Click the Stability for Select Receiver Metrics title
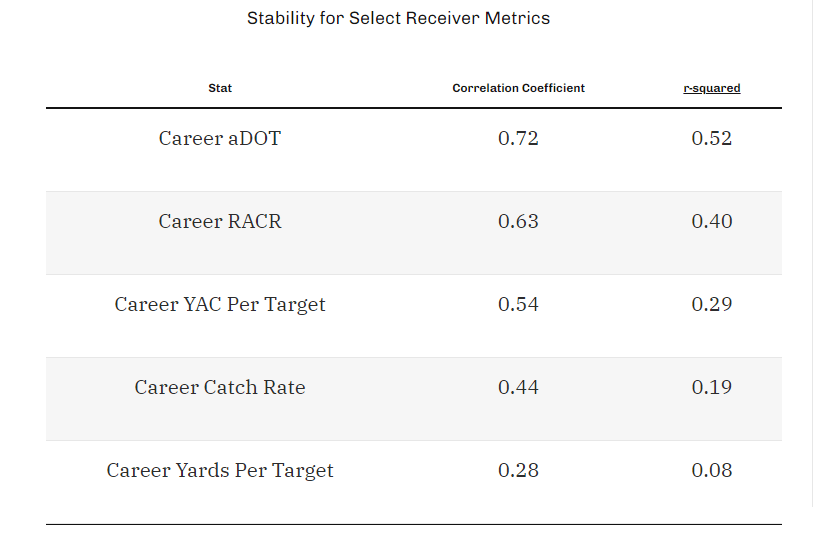Screen dimensions: 813x541 [x=398, y=18]
